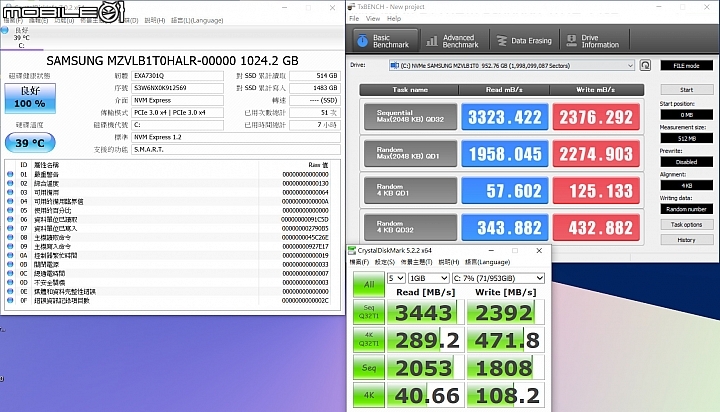The width and height of the screenshot is (720, 412).
Task: Open the File menu in TxBENCH
Action: (354, 18)
